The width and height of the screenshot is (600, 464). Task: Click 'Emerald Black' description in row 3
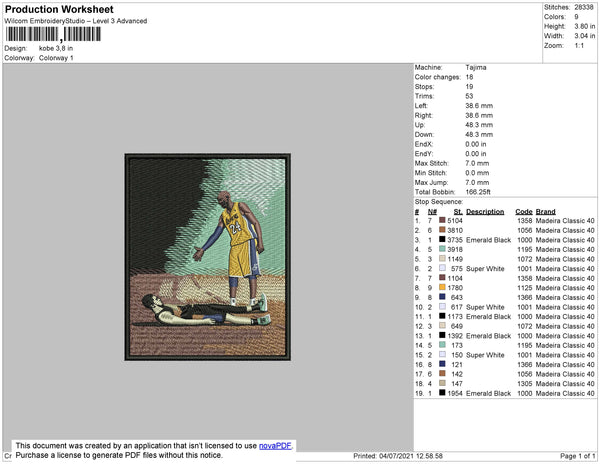[489, 240]
